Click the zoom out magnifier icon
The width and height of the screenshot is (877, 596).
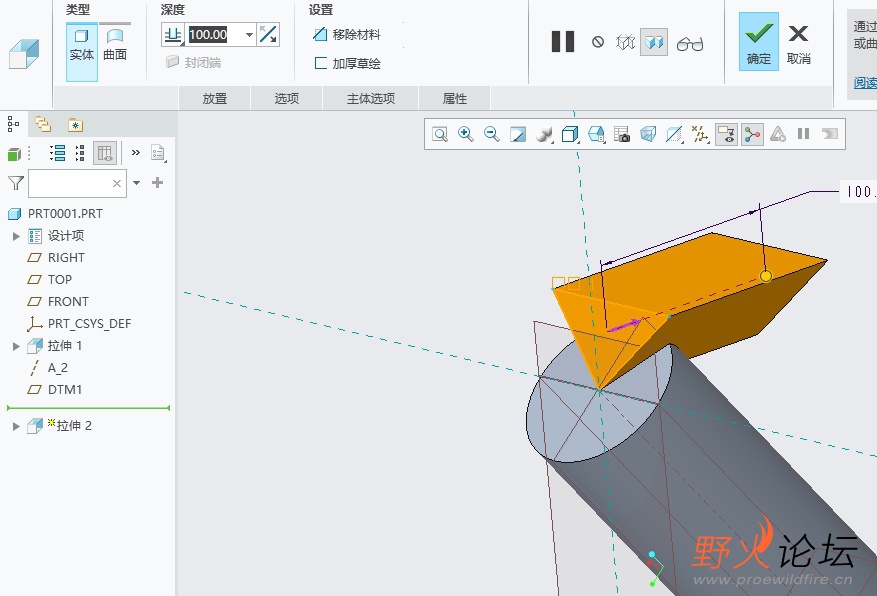coord(491,134)
